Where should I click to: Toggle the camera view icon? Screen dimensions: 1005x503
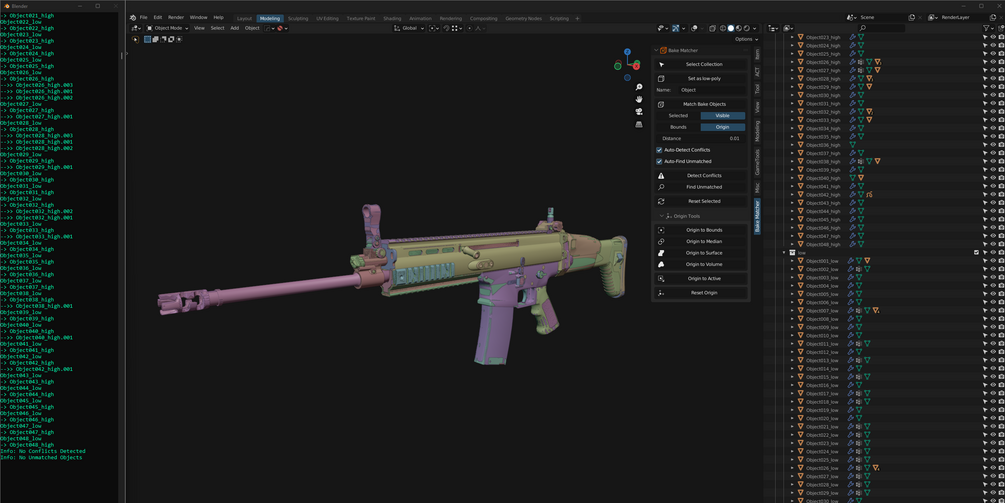(x=639, y=111)
